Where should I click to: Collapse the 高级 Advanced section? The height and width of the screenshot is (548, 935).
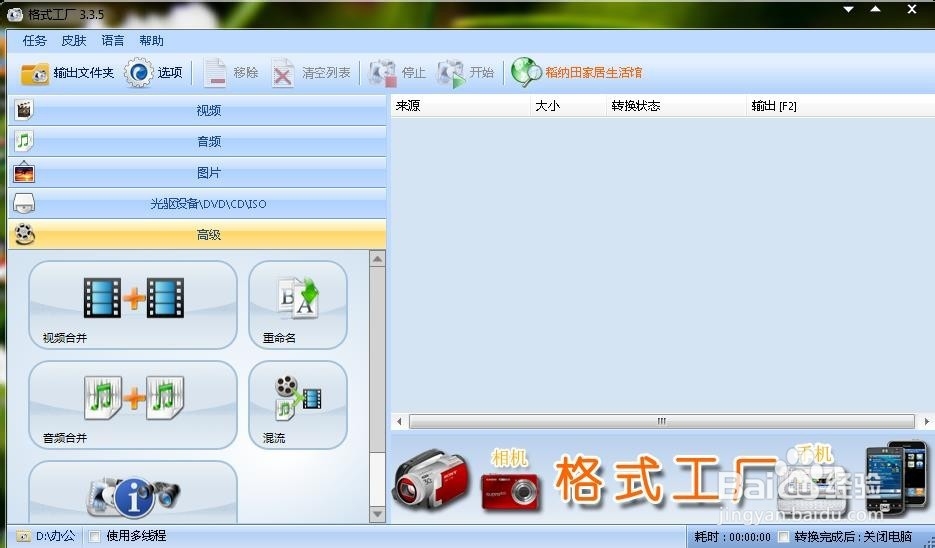pyautogui.click(x=197, y=234)
